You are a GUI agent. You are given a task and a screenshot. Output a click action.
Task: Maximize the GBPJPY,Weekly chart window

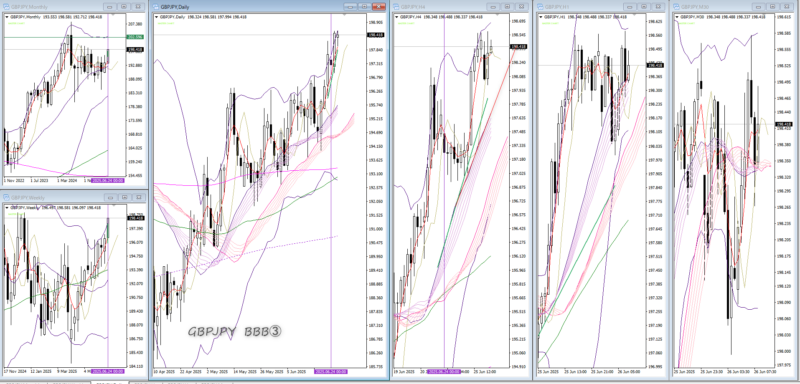pos(124,197)
